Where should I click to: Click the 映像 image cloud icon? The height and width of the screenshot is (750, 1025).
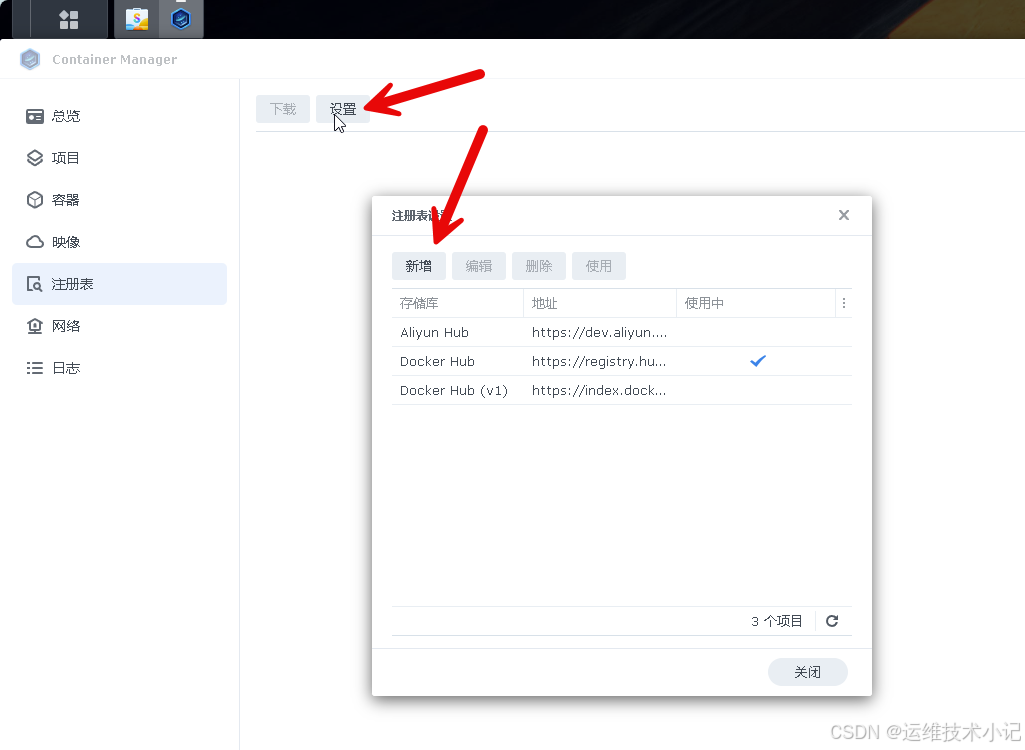[x=35, y=242]
